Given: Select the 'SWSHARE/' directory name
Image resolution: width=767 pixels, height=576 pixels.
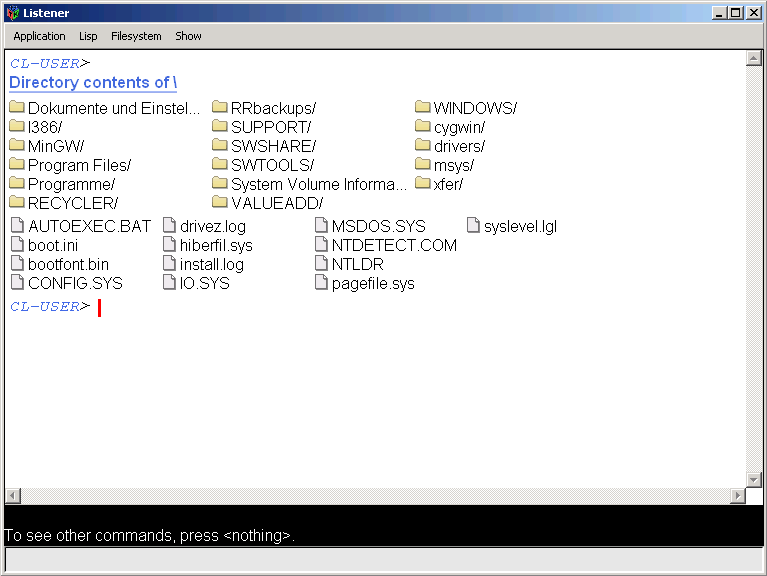Looking at the screenshot, I should click(274, 146).
